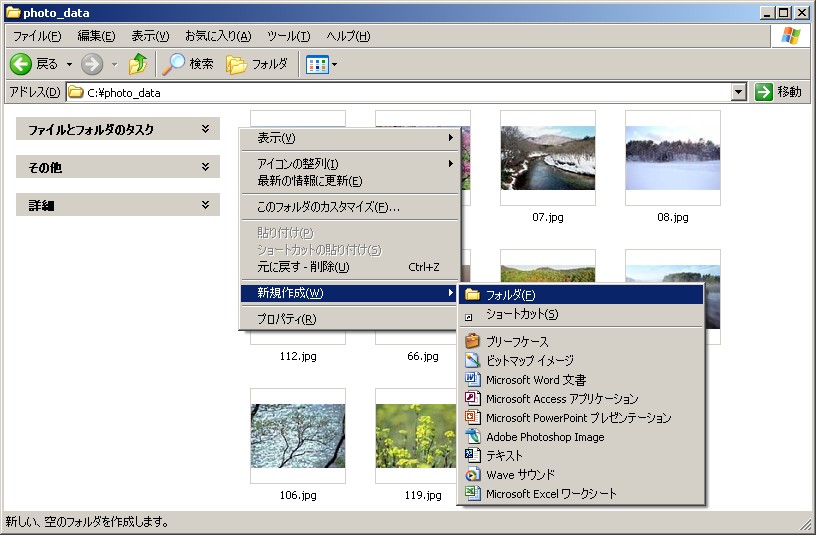Click the photo_data title bar folder icon
The height and width of the screenshot is (535, 816).
[13, 12]
